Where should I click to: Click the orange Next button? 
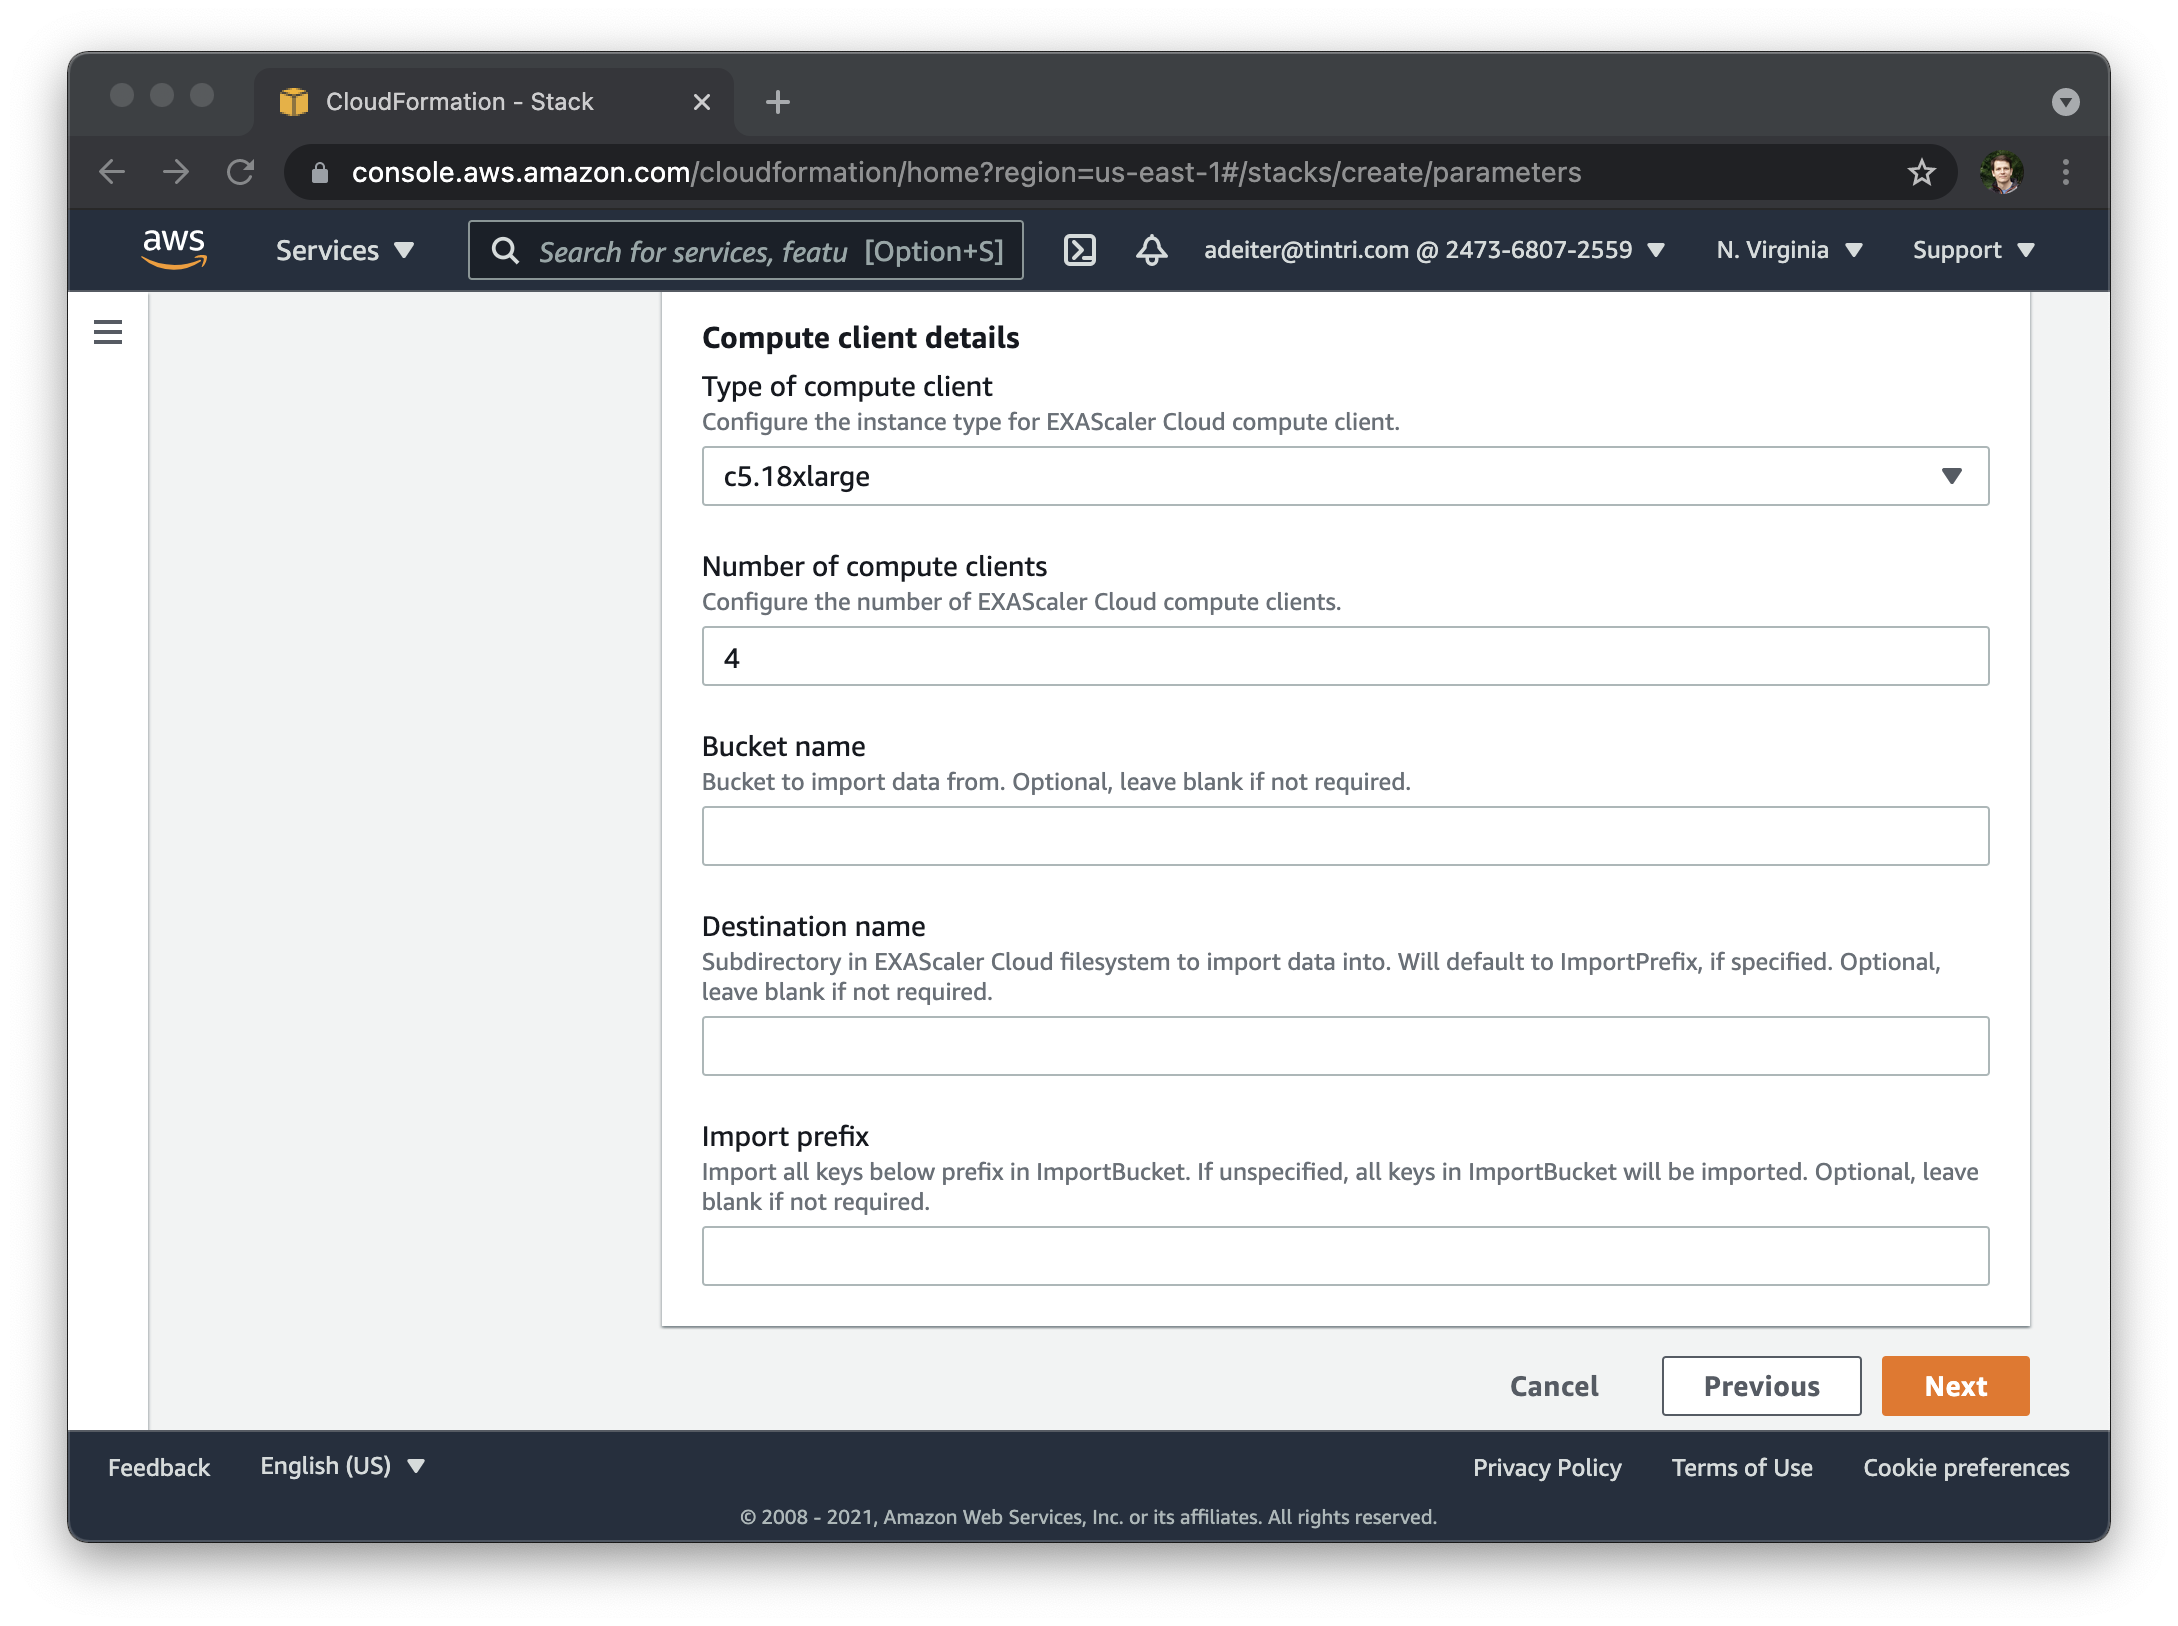point(1955,1386)
